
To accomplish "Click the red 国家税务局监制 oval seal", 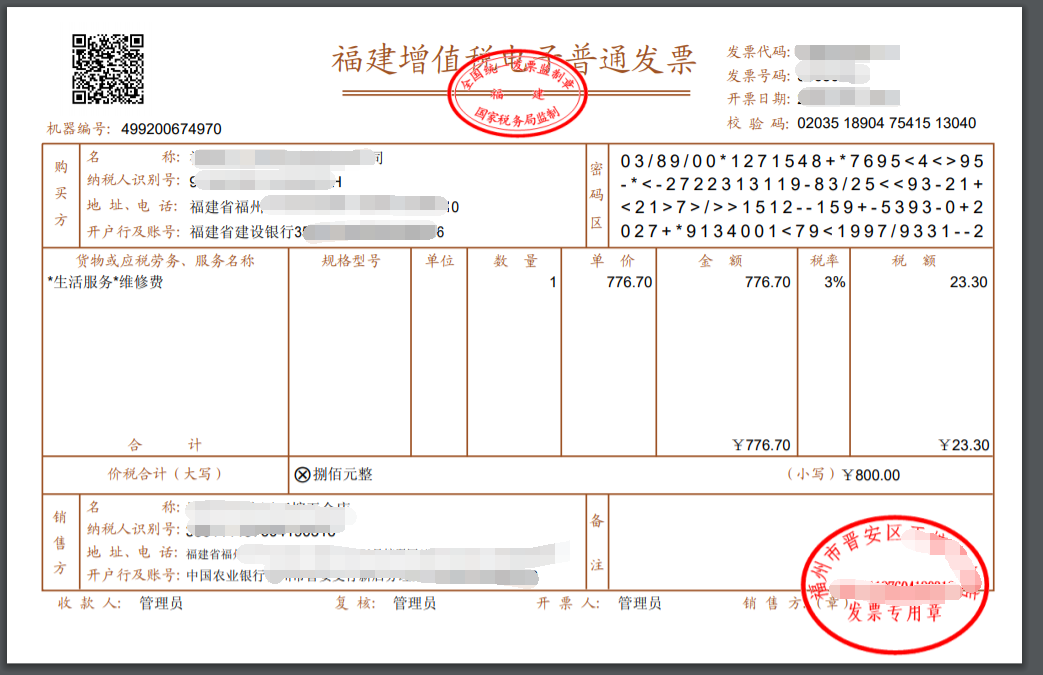I will coord(518,93).
